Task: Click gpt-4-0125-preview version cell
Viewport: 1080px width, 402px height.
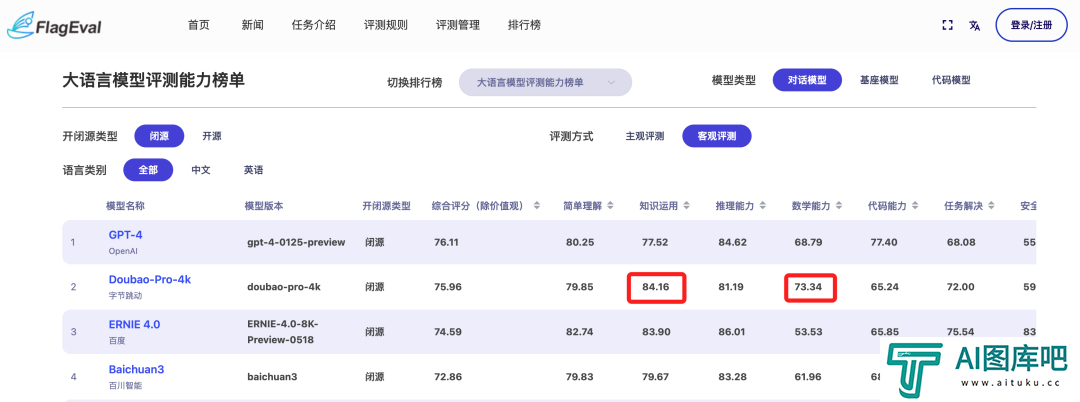Action: pyautogui.click(x=296, y=242)
